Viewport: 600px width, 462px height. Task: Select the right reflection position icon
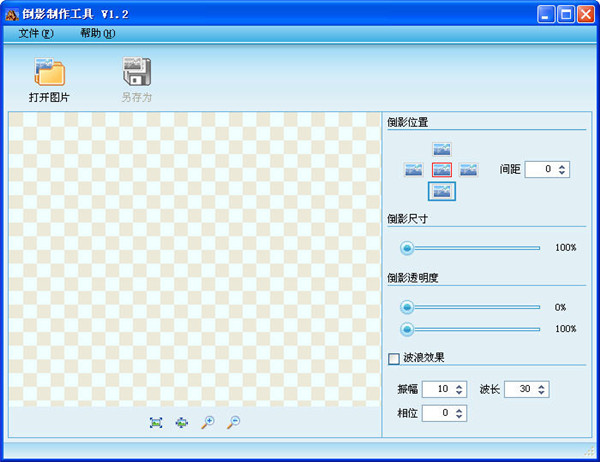(x=468, y=170)
